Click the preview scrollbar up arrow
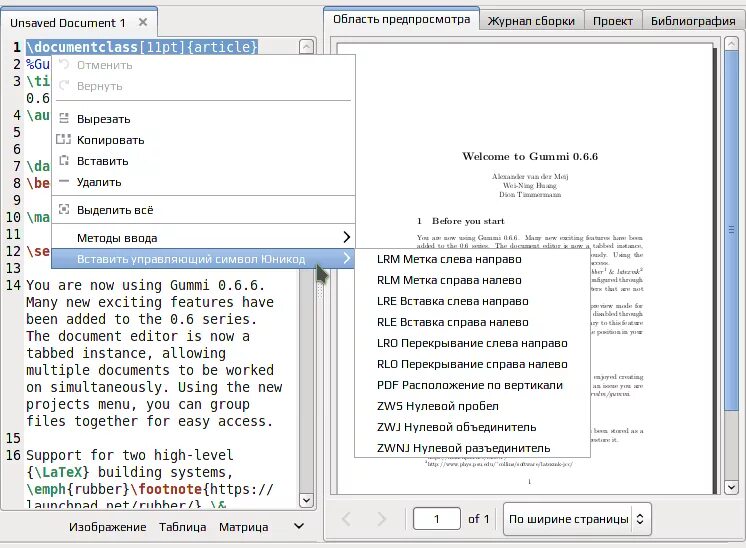Viewport: 746px width, 548px height. (731, 44)
